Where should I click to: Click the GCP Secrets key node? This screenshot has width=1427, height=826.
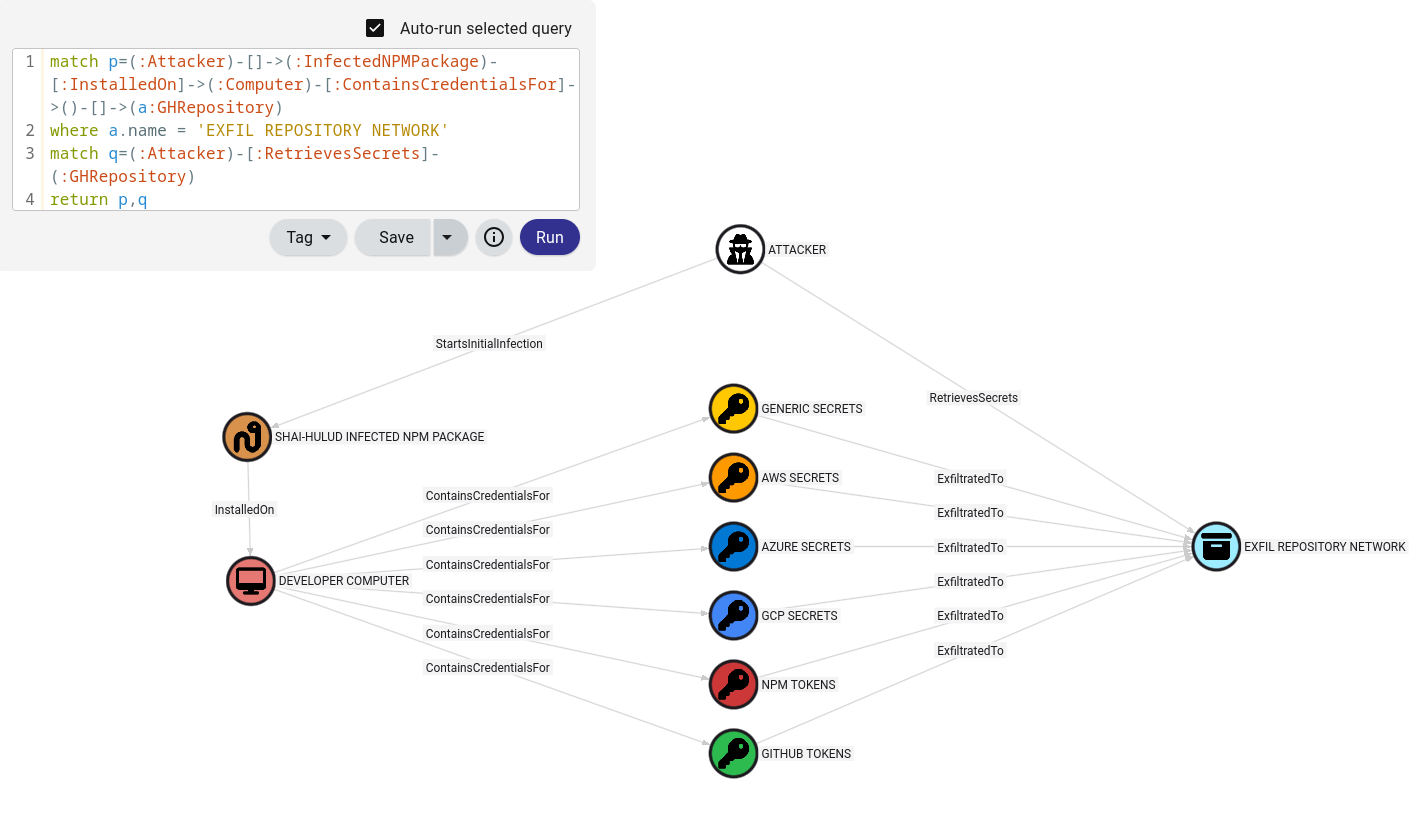734,616
